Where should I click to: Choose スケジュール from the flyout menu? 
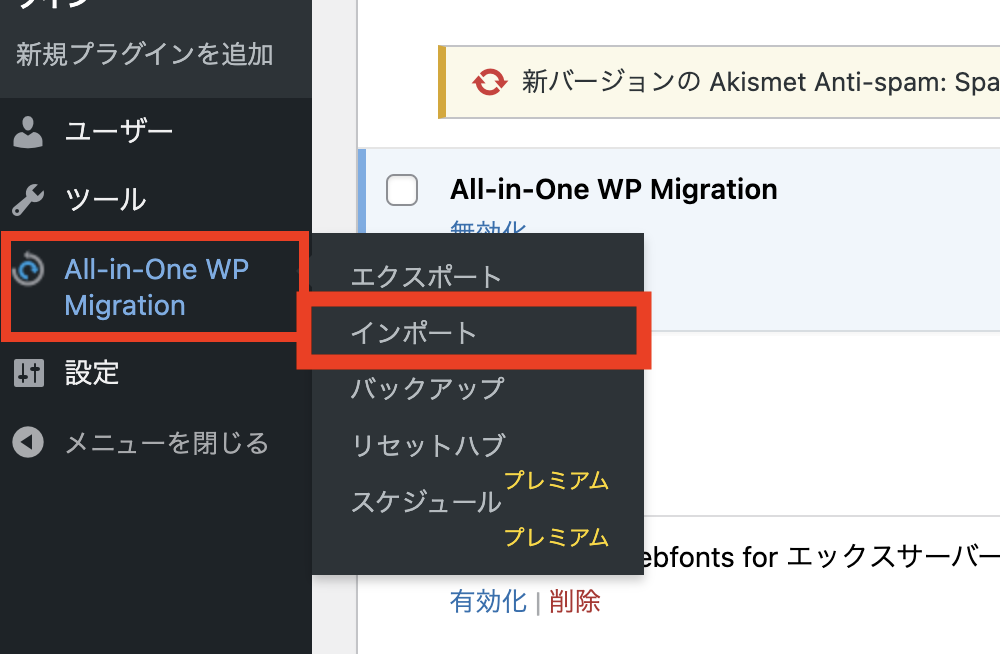[427, 502]
